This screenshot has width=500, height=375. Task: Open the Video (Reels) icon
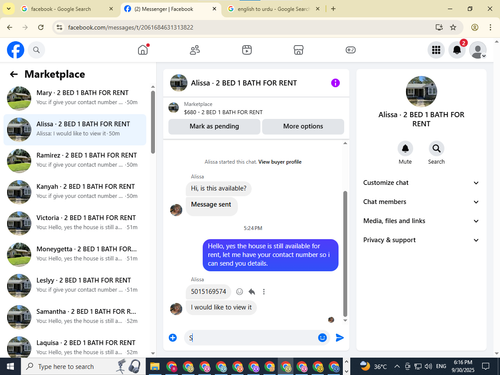(247, 50)
